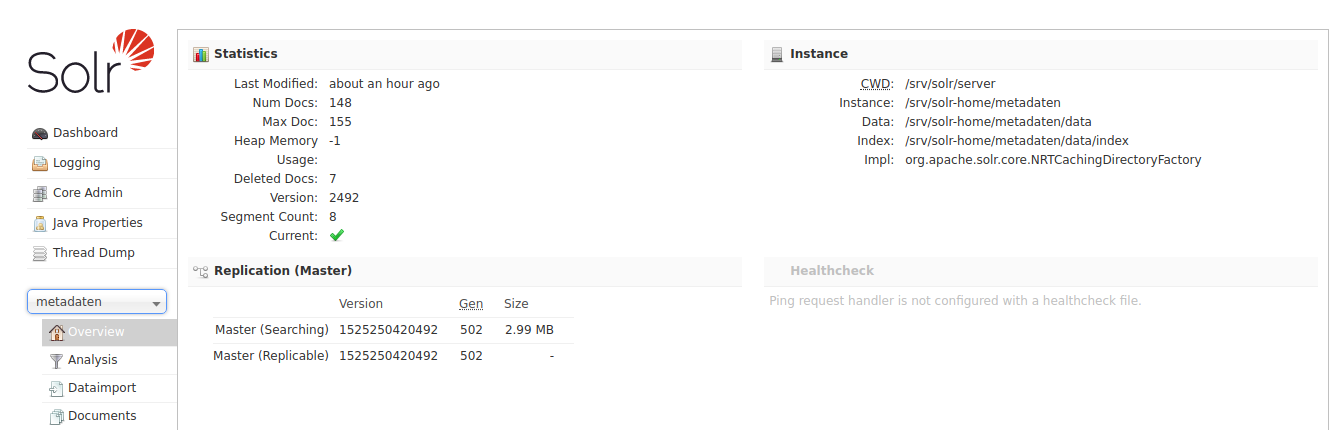Click the Instance server icon
This screenshot has width=1334, height=430.
point(777,54)
